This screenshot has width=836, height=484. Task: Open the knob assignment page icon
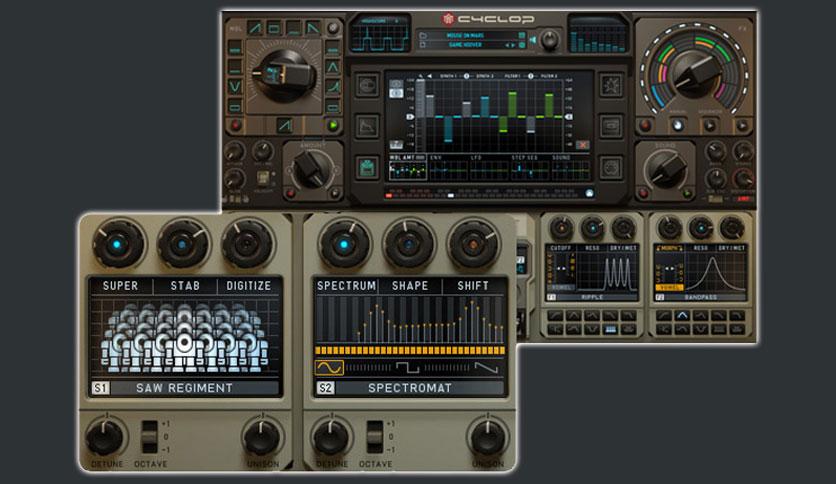tap(367, 85)
